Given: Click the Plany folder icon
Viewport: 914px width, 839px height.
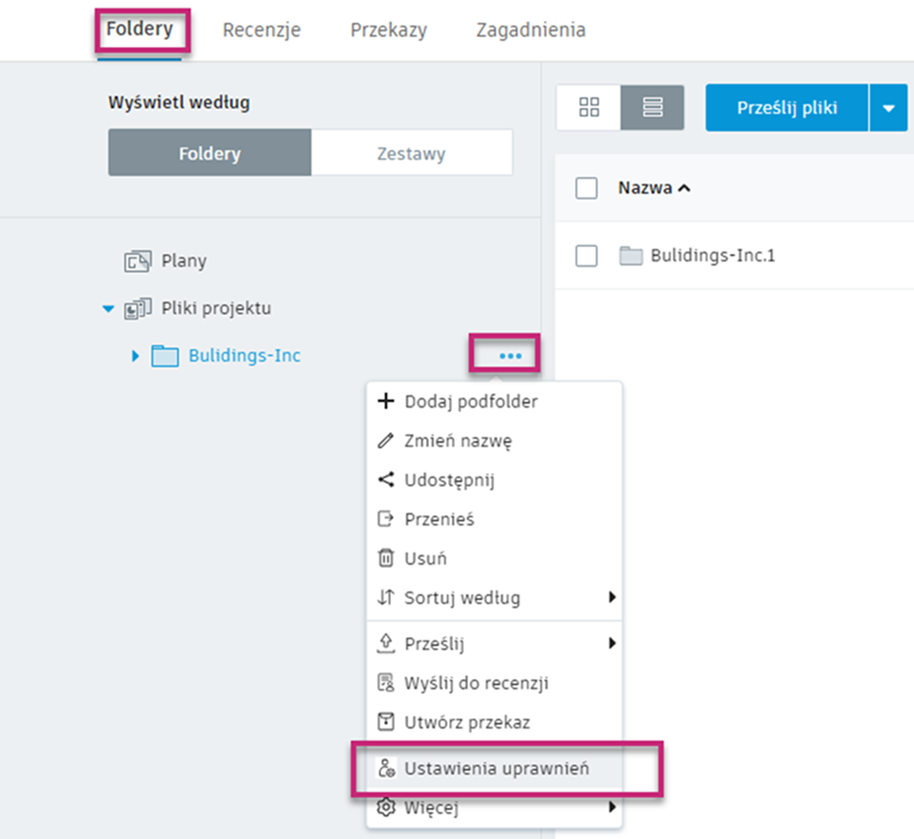Looking at the screenshot, I should tap(137, 262).
